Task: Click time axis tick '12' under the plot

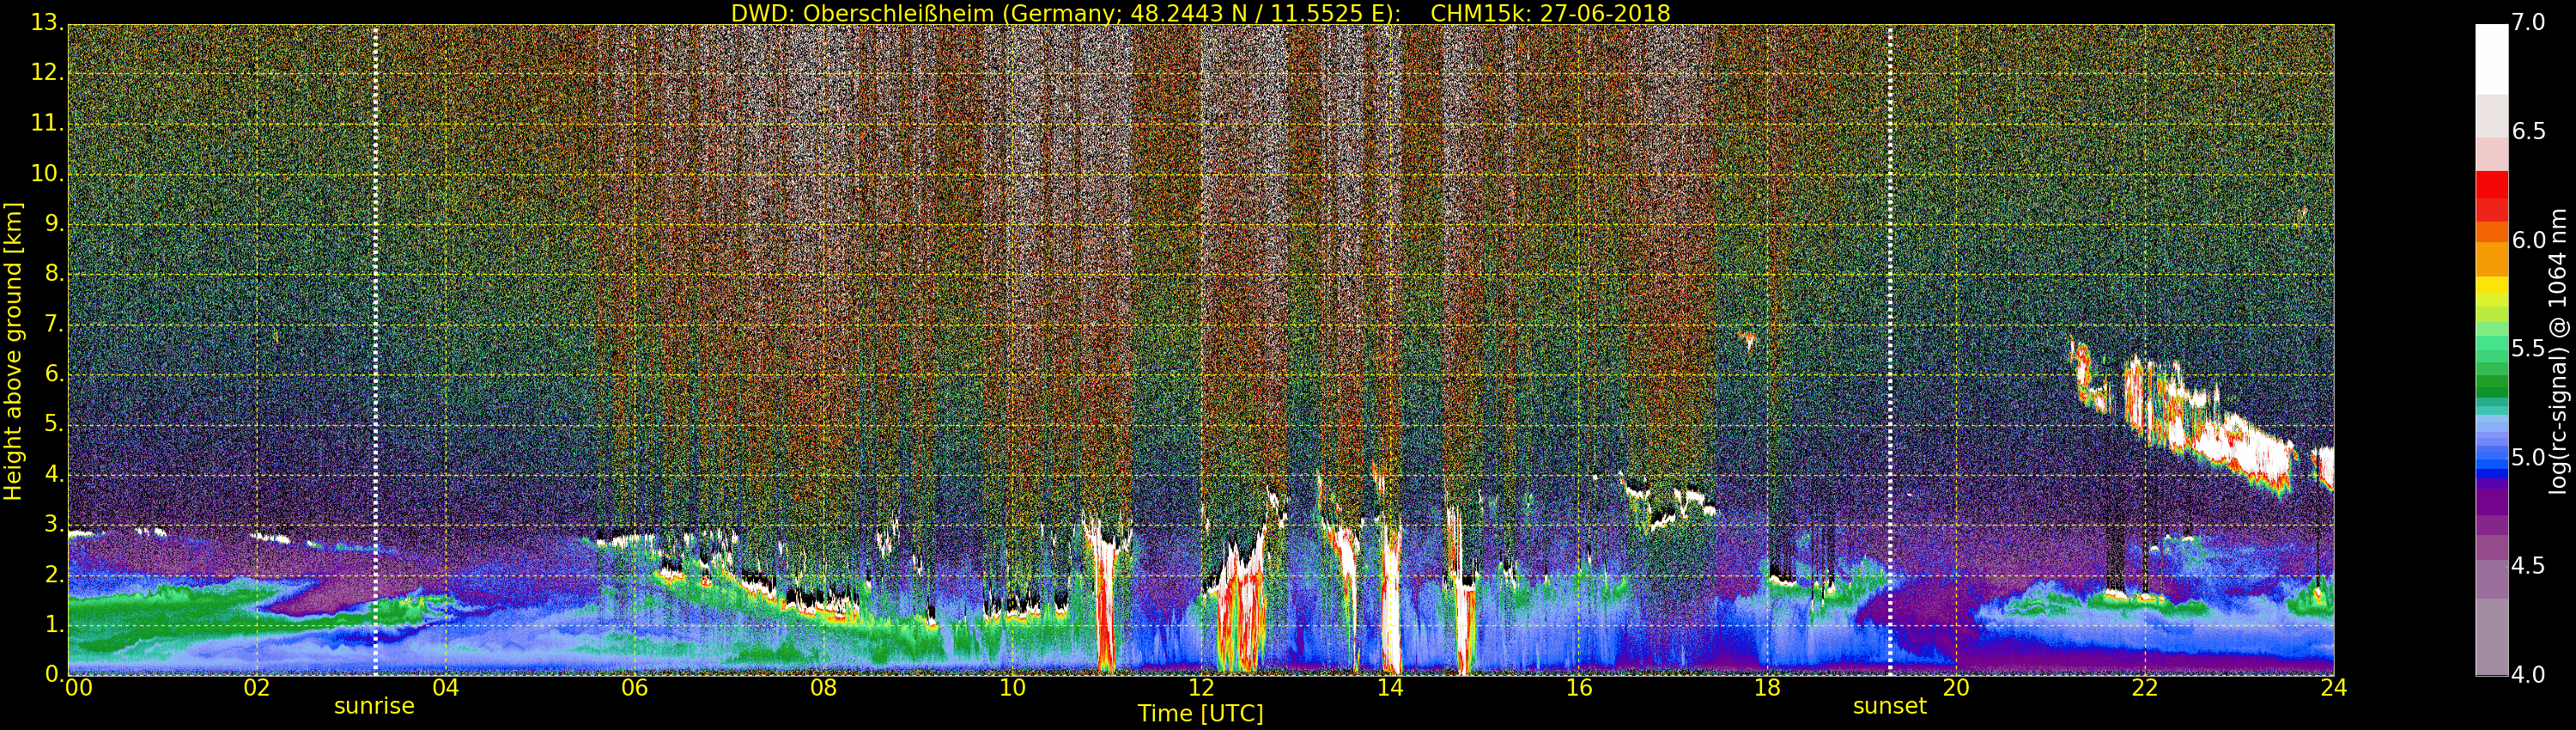Action: tap(1201, 687)
